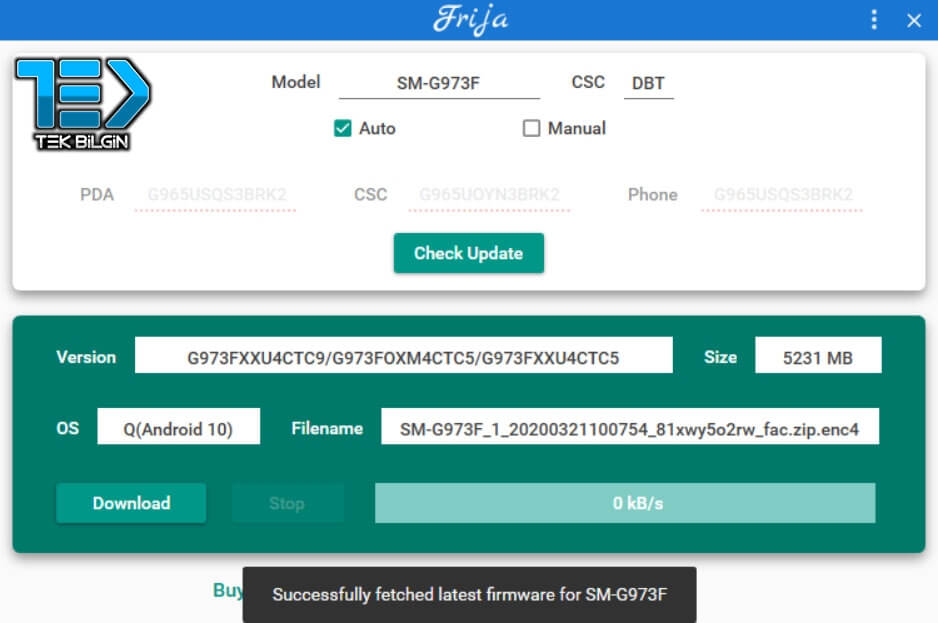This screenshot has width=938, height=623.
Task: Click the Tek Bilgin logo
Action: click(x=83, y=104)
